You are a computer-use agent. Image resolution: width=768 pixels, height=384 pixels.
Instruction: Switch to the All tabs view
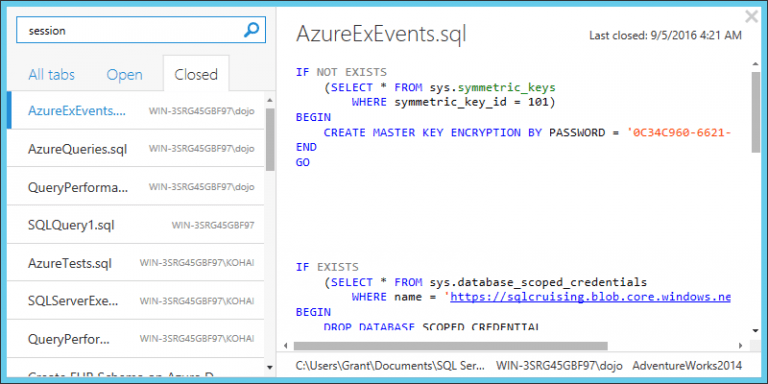click(51, 75)
